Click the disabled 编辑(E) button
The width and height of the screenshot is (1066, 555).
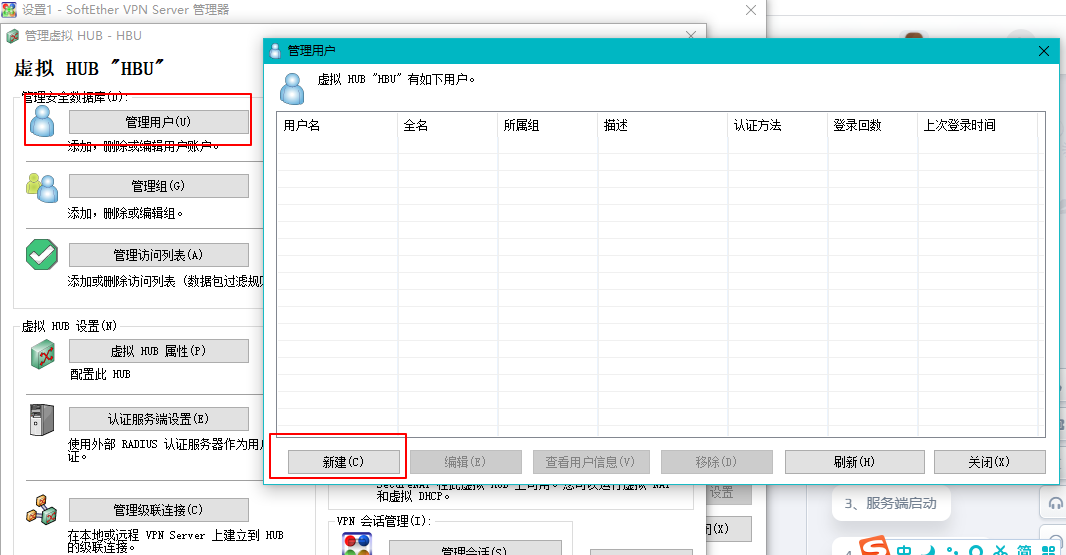465,462
